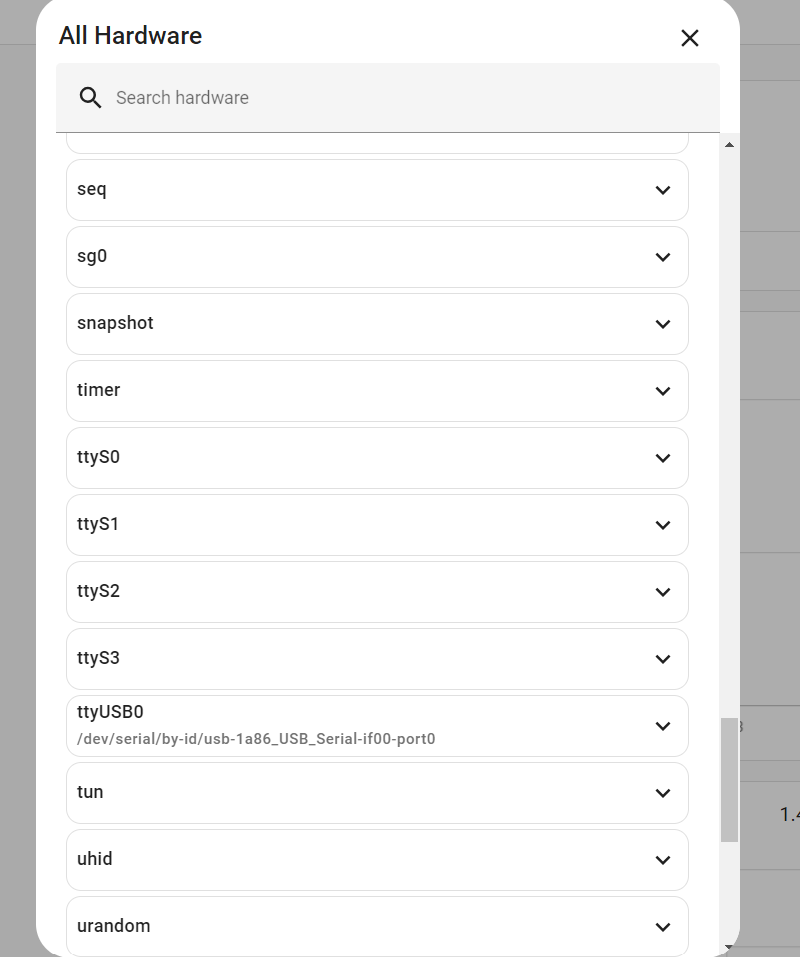Click the scrollbar up arrow
Screen dimensions: 800x957
pyautogui.click(x=729, y=145)
